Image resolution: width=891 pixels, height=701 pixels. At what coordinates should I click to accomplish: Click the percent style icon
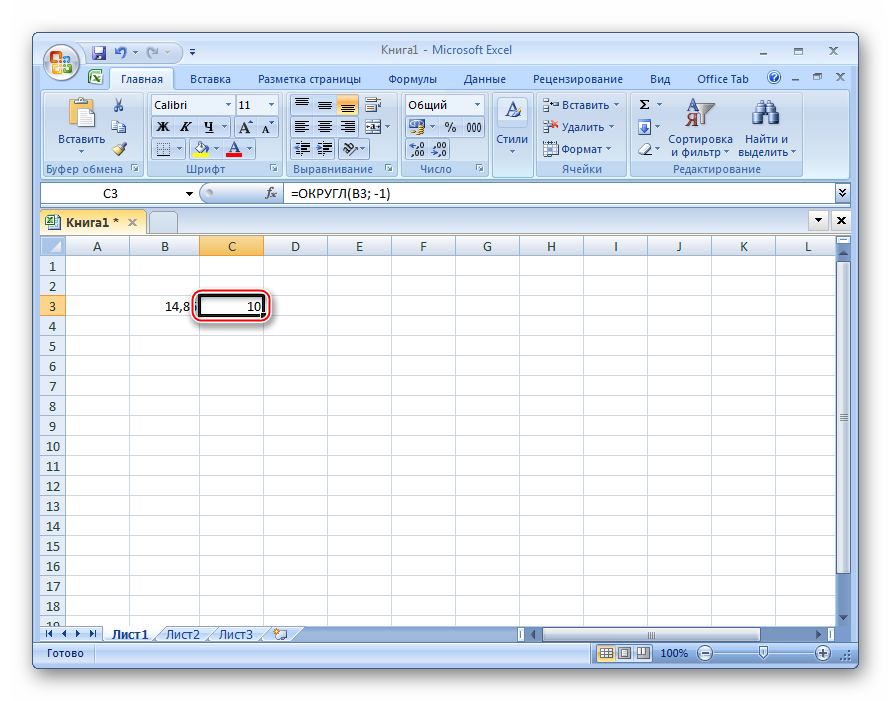click(450, 127)
